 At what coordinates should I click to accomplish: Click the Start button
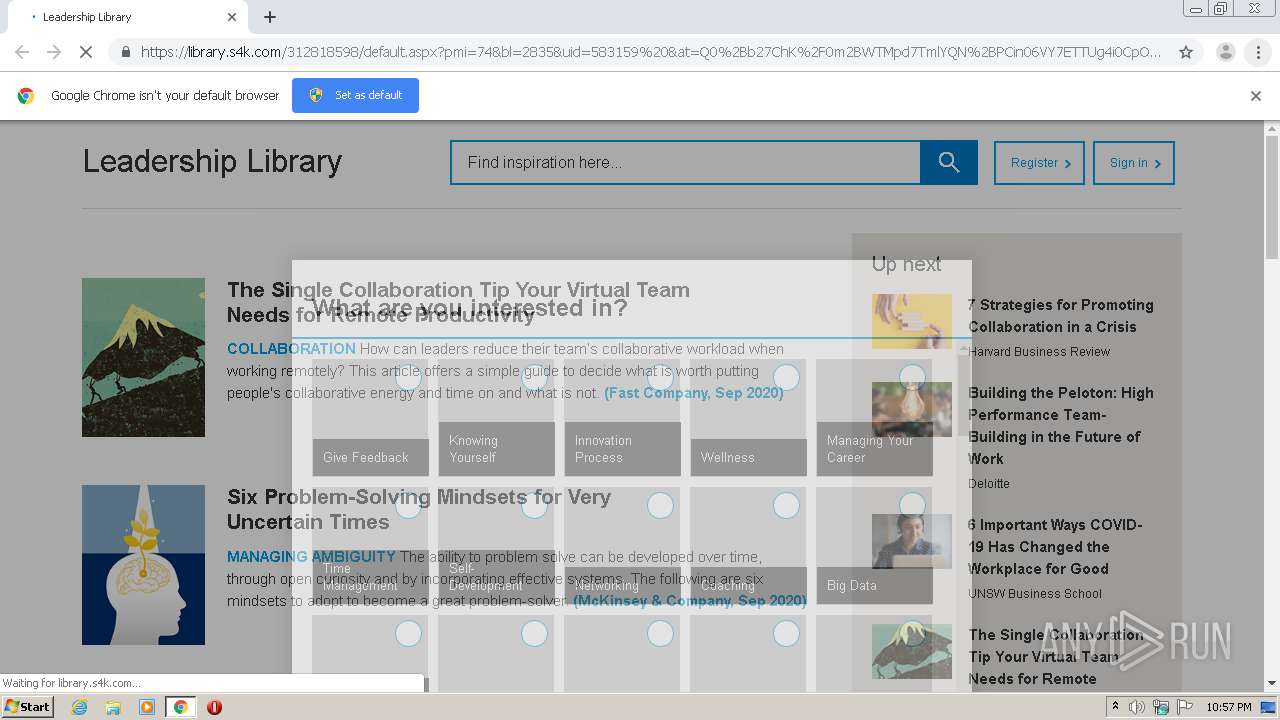point(28,707)
